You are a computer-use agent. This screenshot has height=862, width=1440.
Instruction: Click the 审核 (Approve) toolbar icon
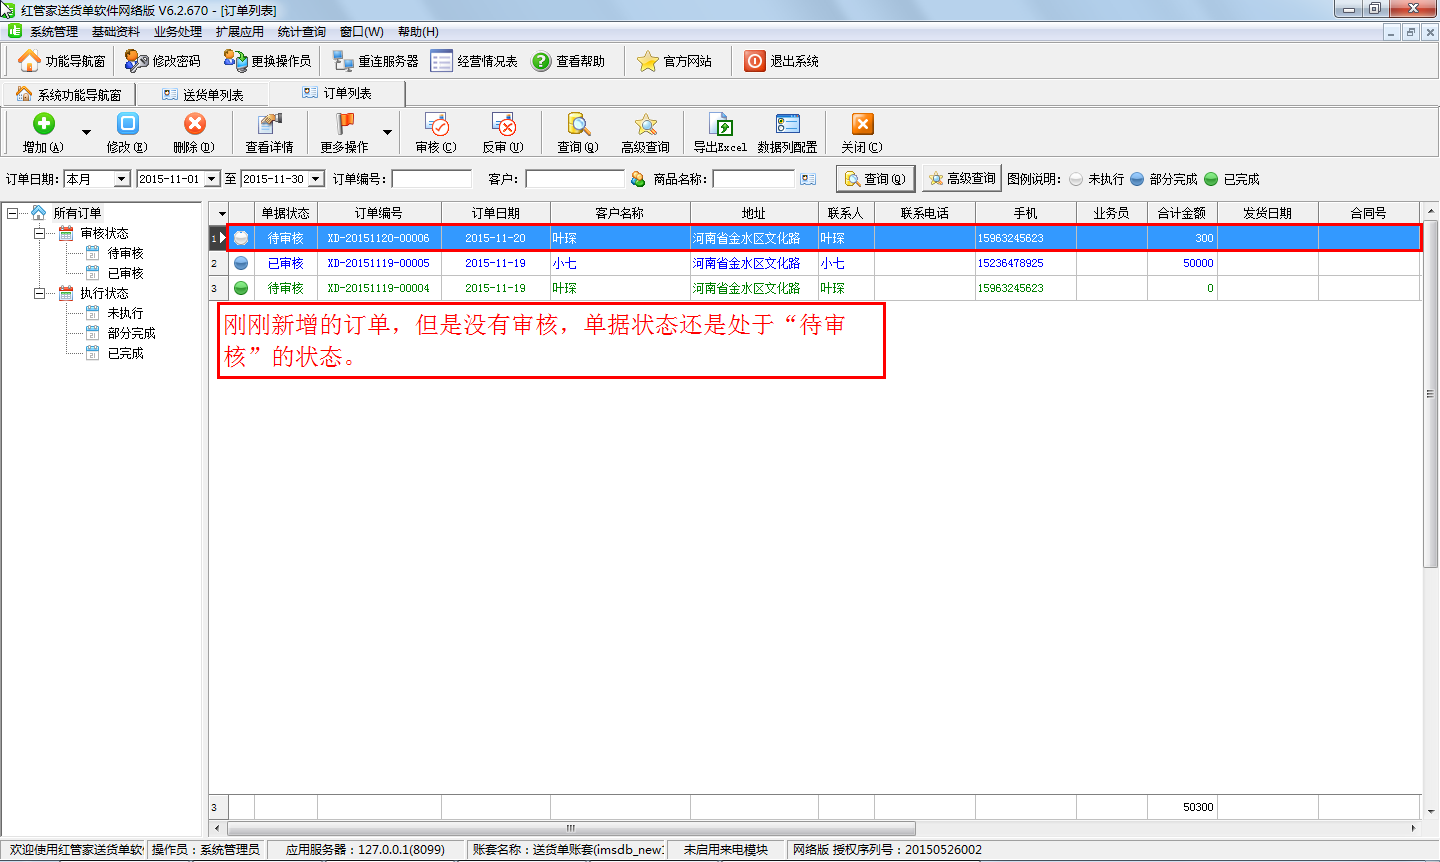[x=436, y=124]
